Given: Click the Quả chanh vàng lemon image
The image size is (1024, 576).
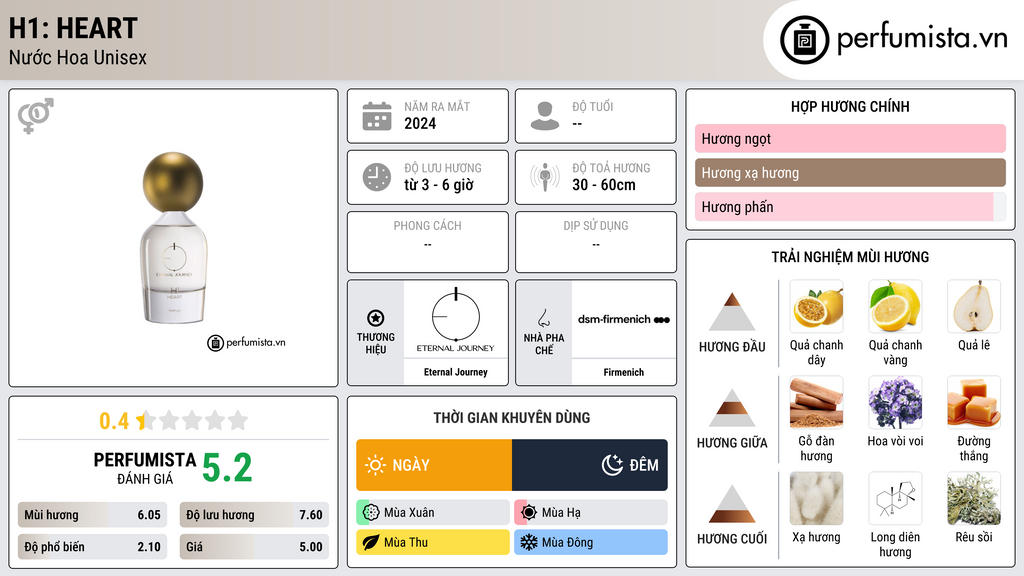Looking at the screenshot, I should click(x=895, y=307).
